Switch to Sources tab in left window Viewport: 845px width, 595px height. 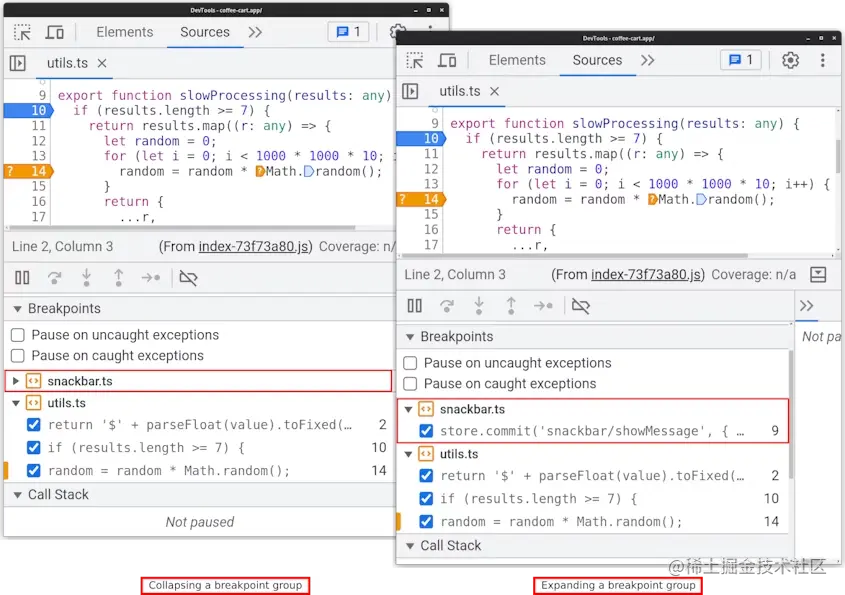click(205, 32)
